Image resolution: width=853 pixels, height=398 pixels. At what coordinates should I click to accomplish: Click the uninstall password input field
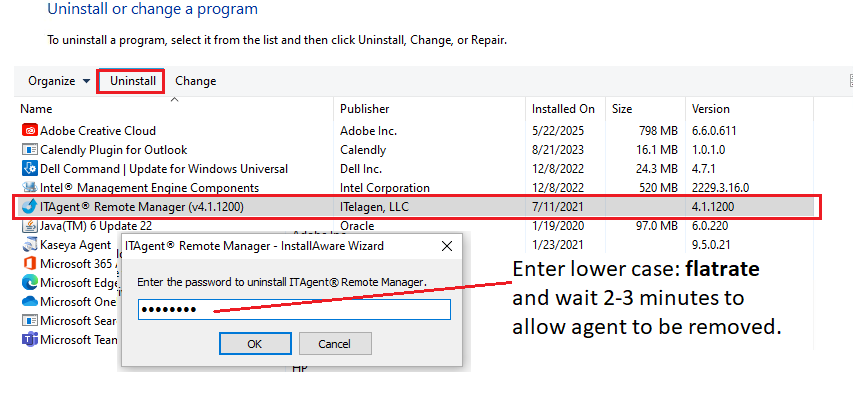click(x=294, y=309)
